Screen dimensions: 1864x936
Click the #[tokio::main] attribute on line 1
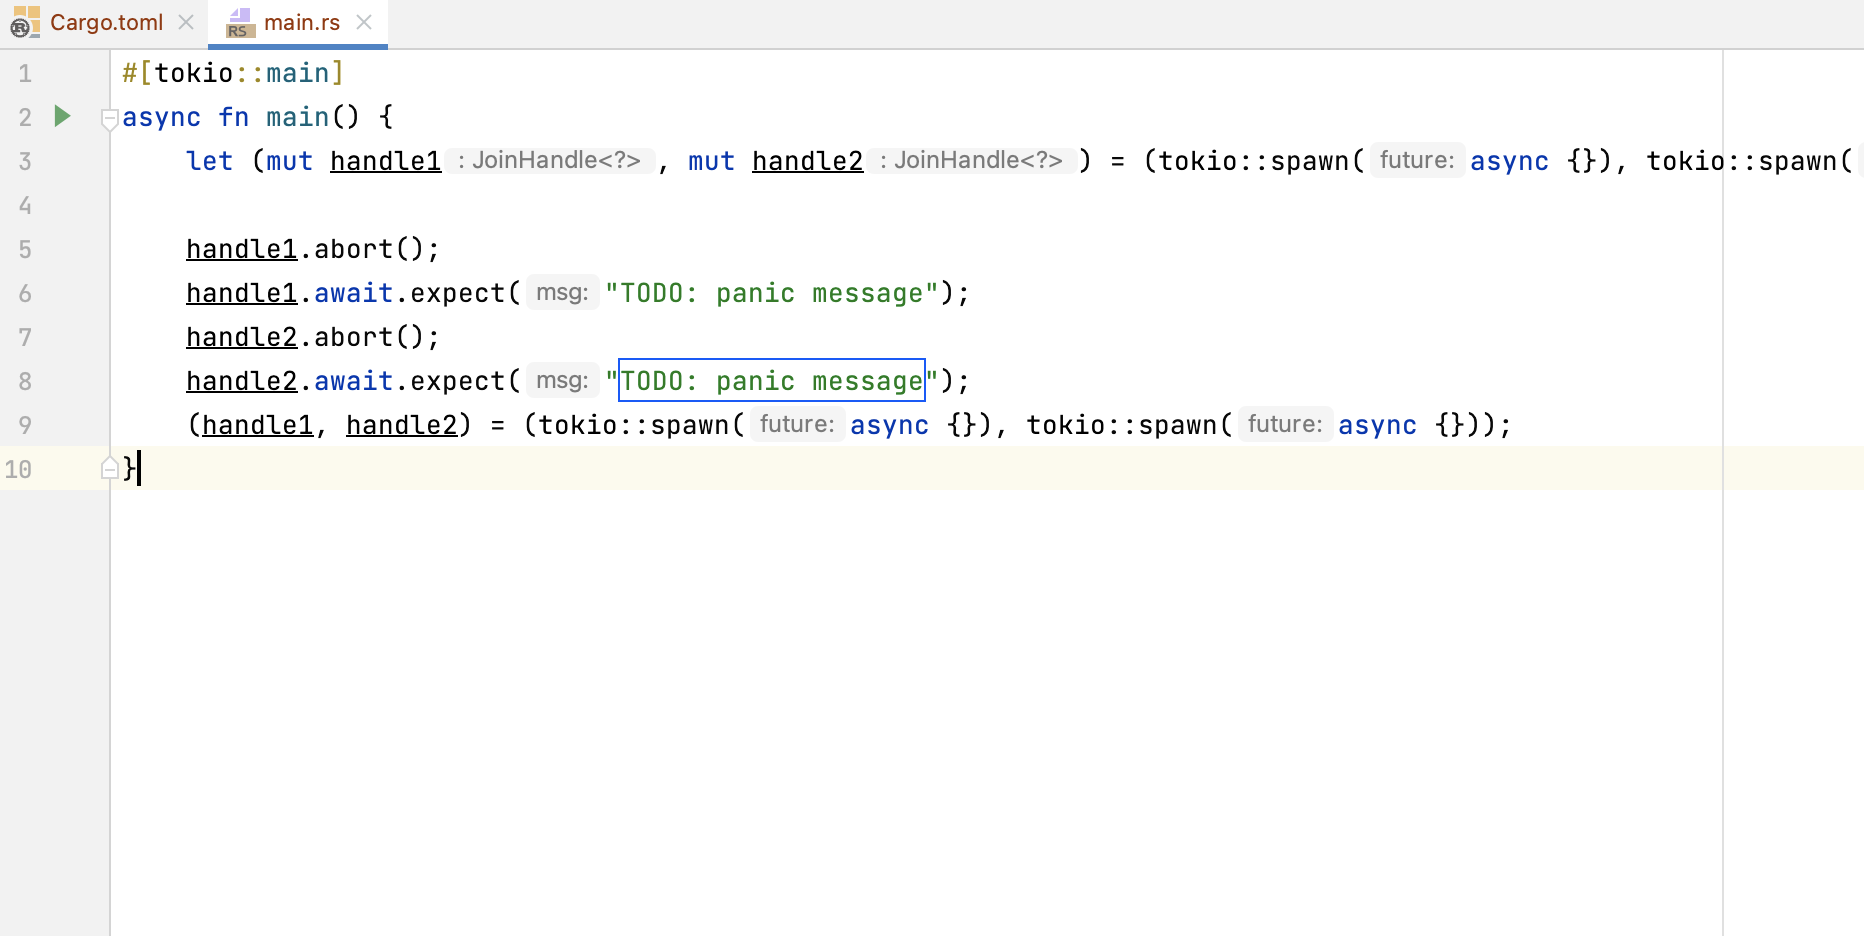coord(233,73)
